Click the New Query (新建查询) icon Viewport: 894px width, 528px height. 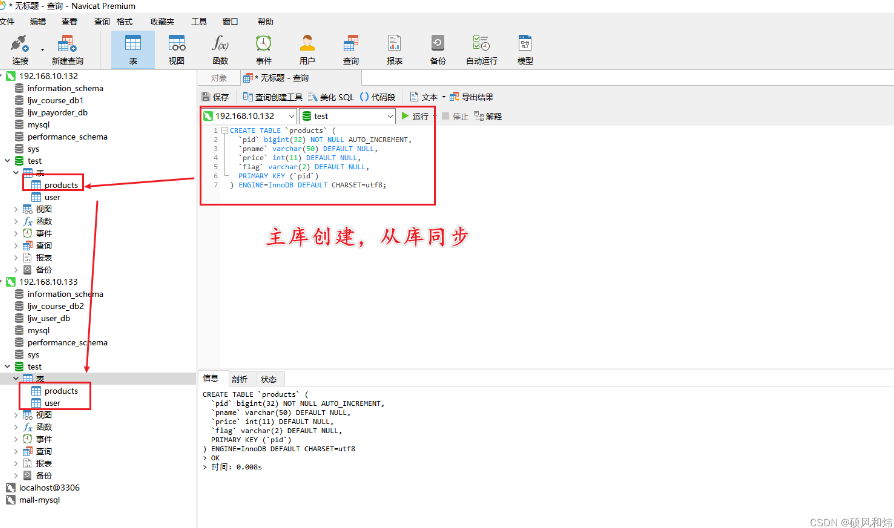click(x=67, y=50)
